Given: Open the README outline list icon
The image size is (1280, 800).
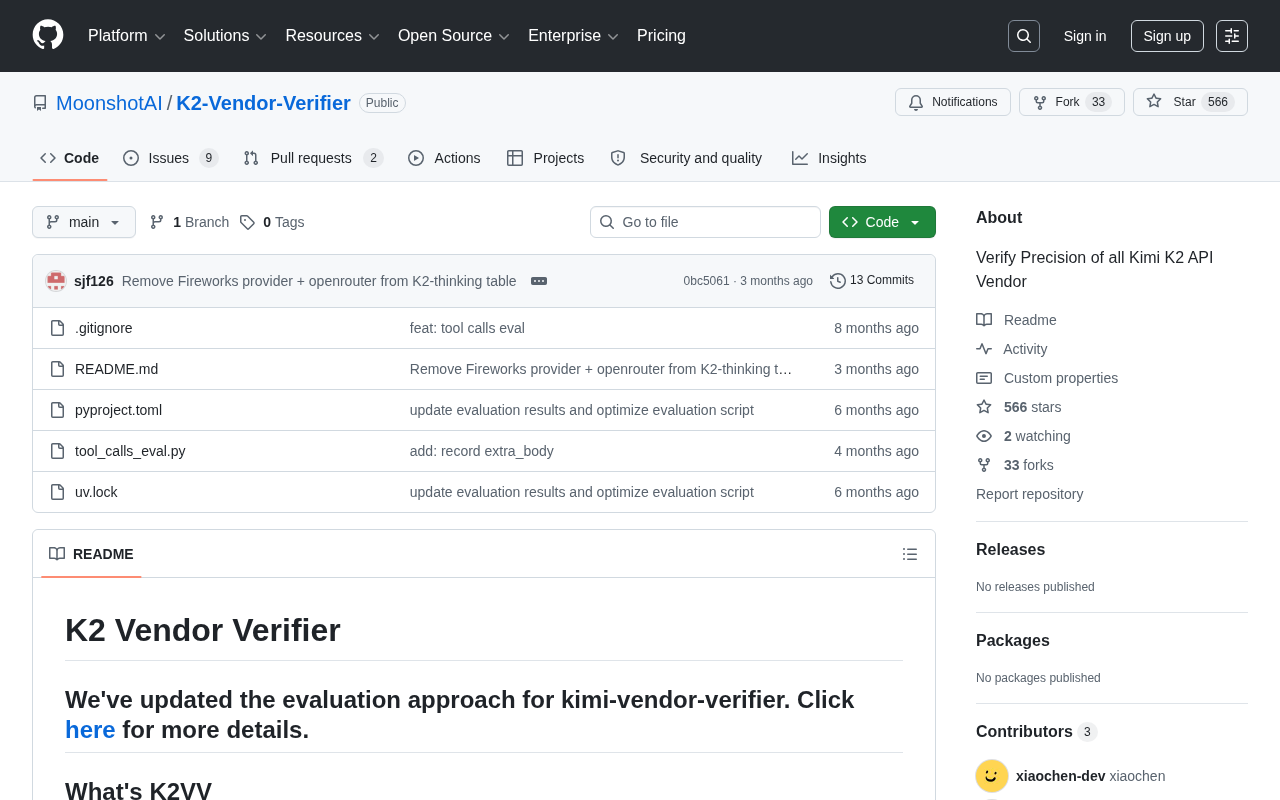Looking at the screenshot, I should click(910, 554).
